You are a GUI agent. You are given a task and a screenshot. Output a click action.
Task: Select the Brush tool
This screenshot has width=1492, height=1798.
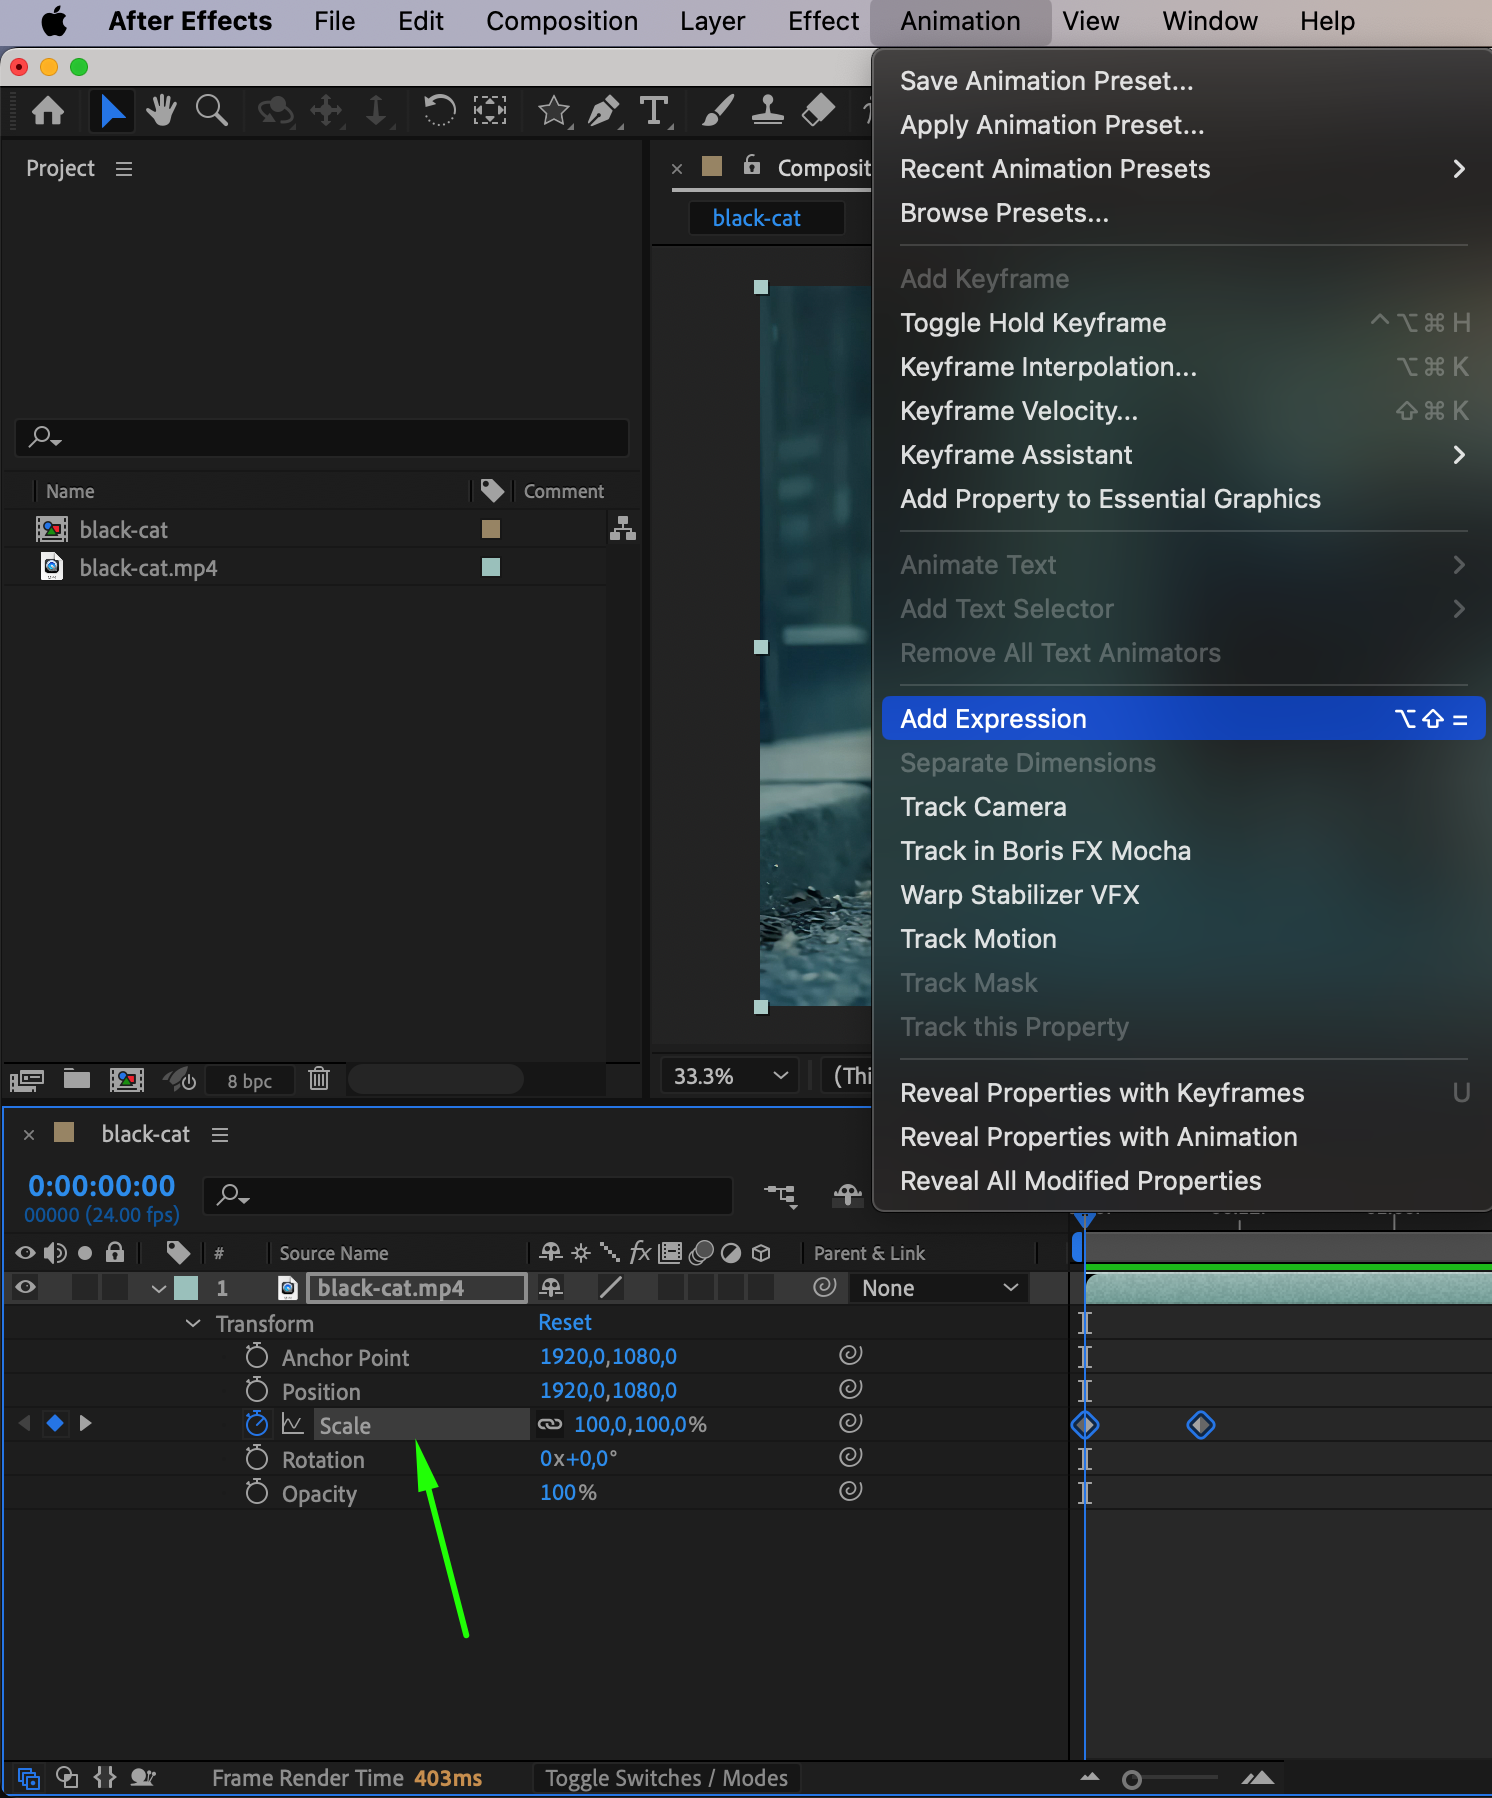717,110
